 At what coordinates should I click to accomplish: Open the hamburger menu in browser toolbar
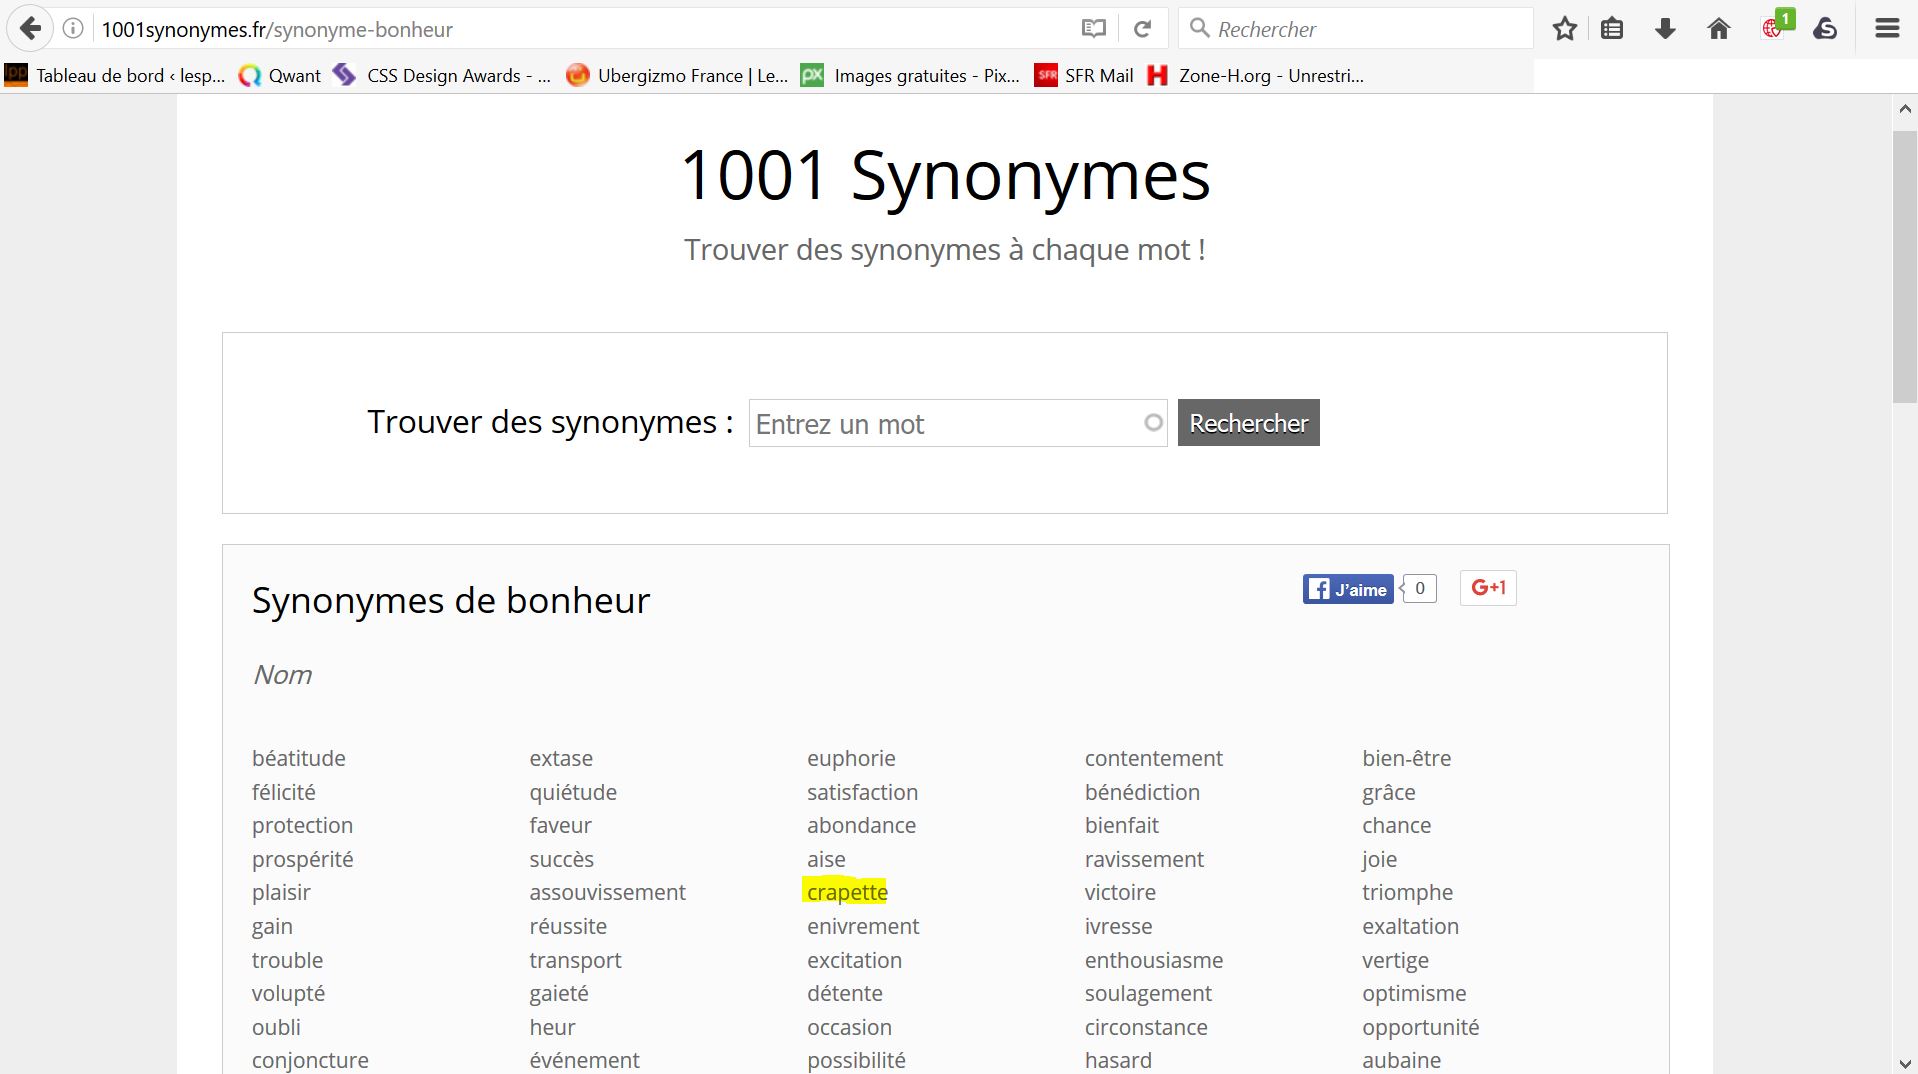point(1887,29)
